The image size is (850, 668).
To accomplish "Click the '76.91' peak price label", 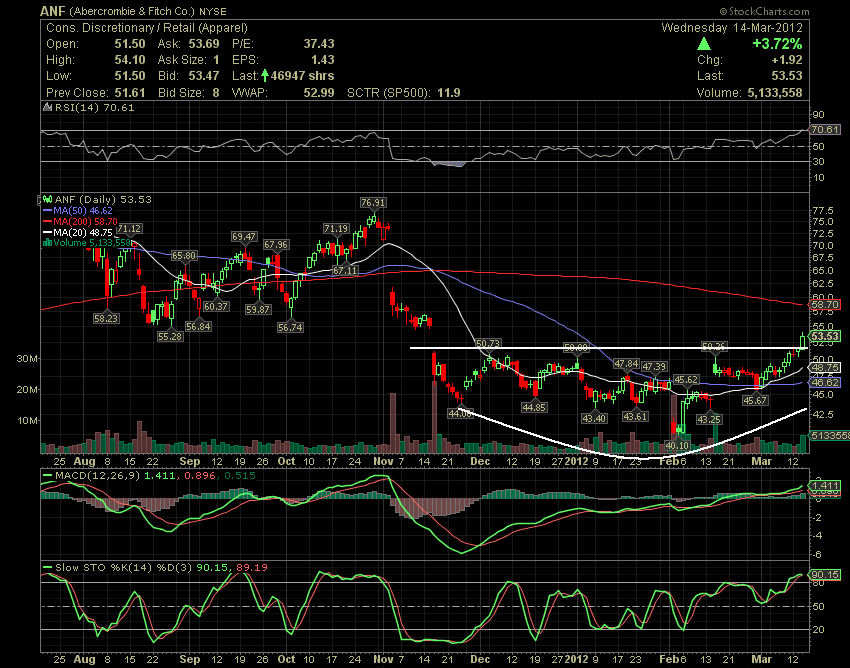I will pyautogui.click(x=373, y=203).
